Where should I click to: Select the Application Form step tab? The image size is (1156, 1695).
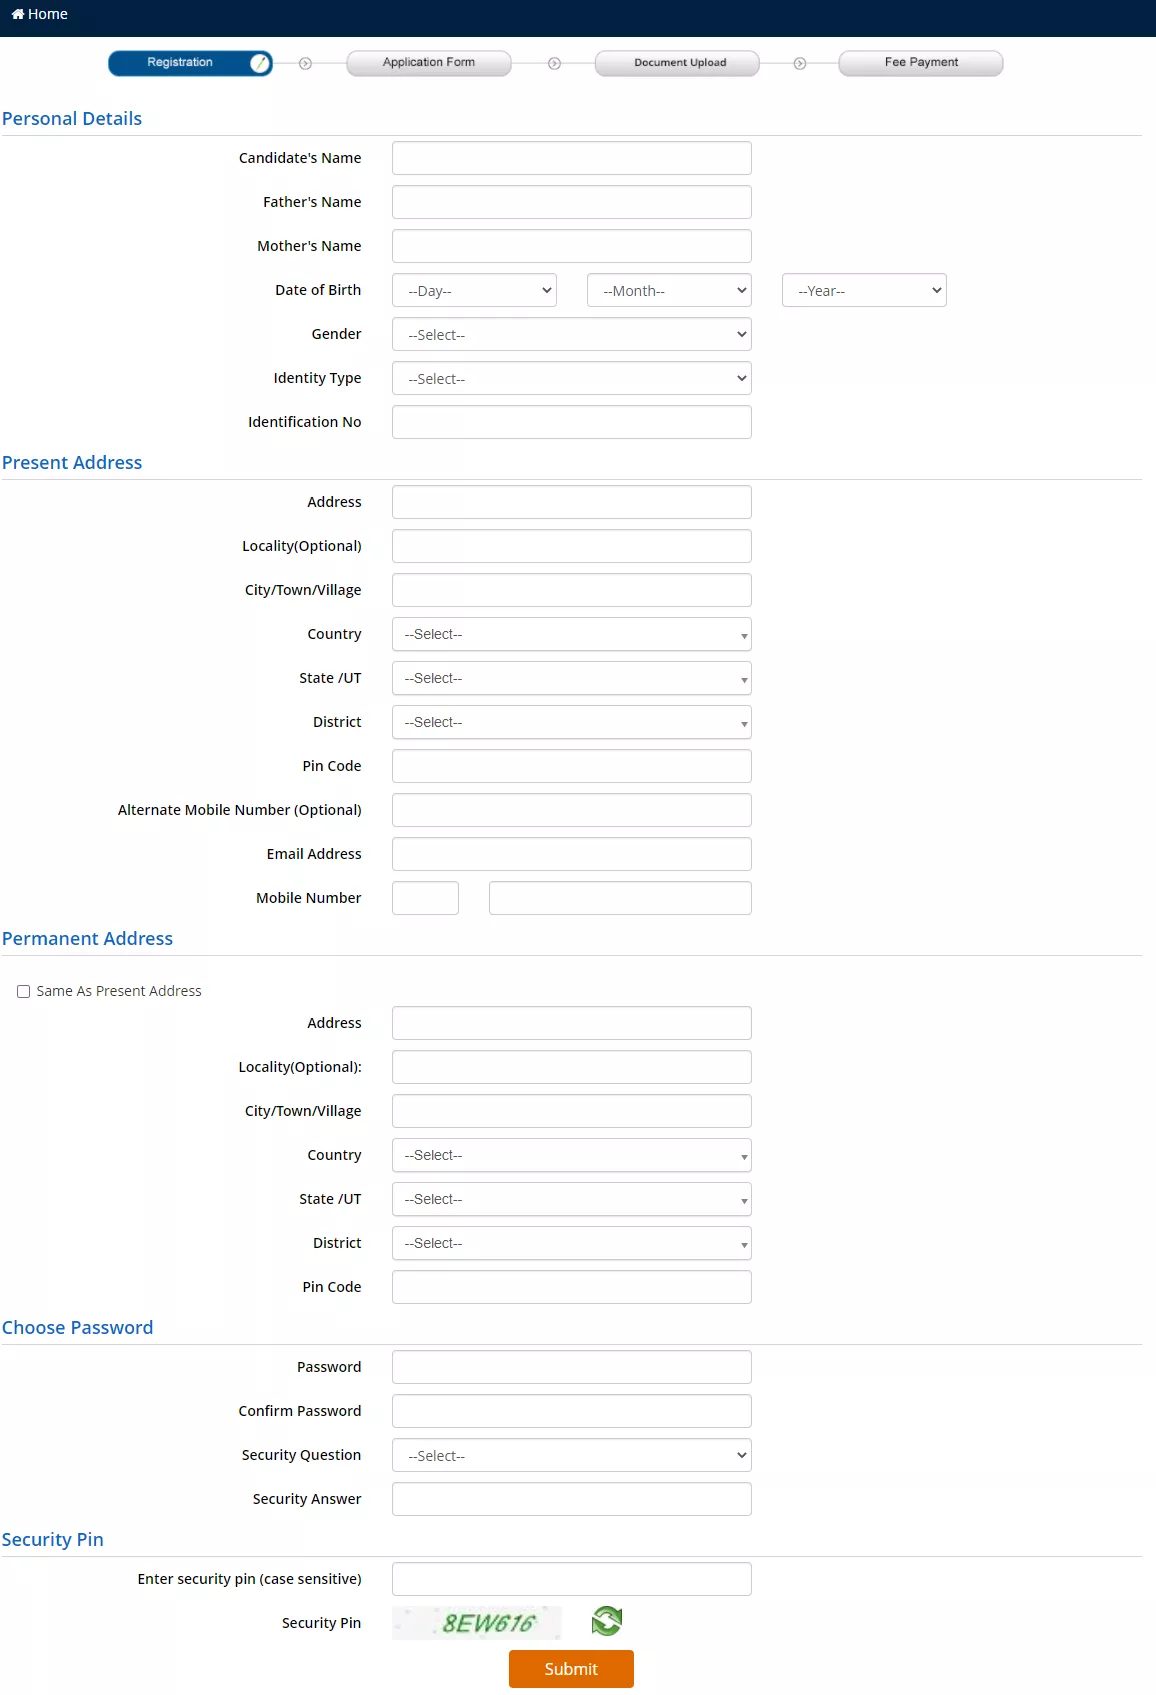pos(429,63)
